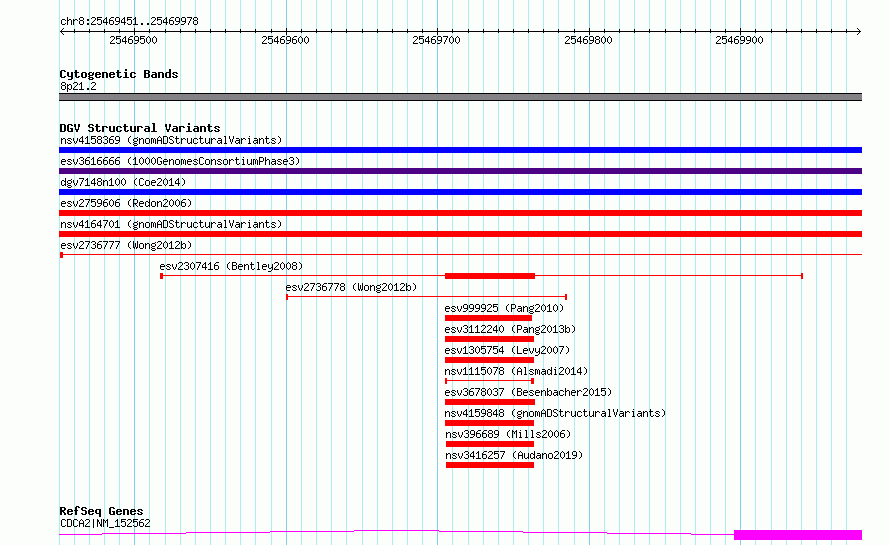Click the blue bar of dgv7148n100

[x=460, y=192]
